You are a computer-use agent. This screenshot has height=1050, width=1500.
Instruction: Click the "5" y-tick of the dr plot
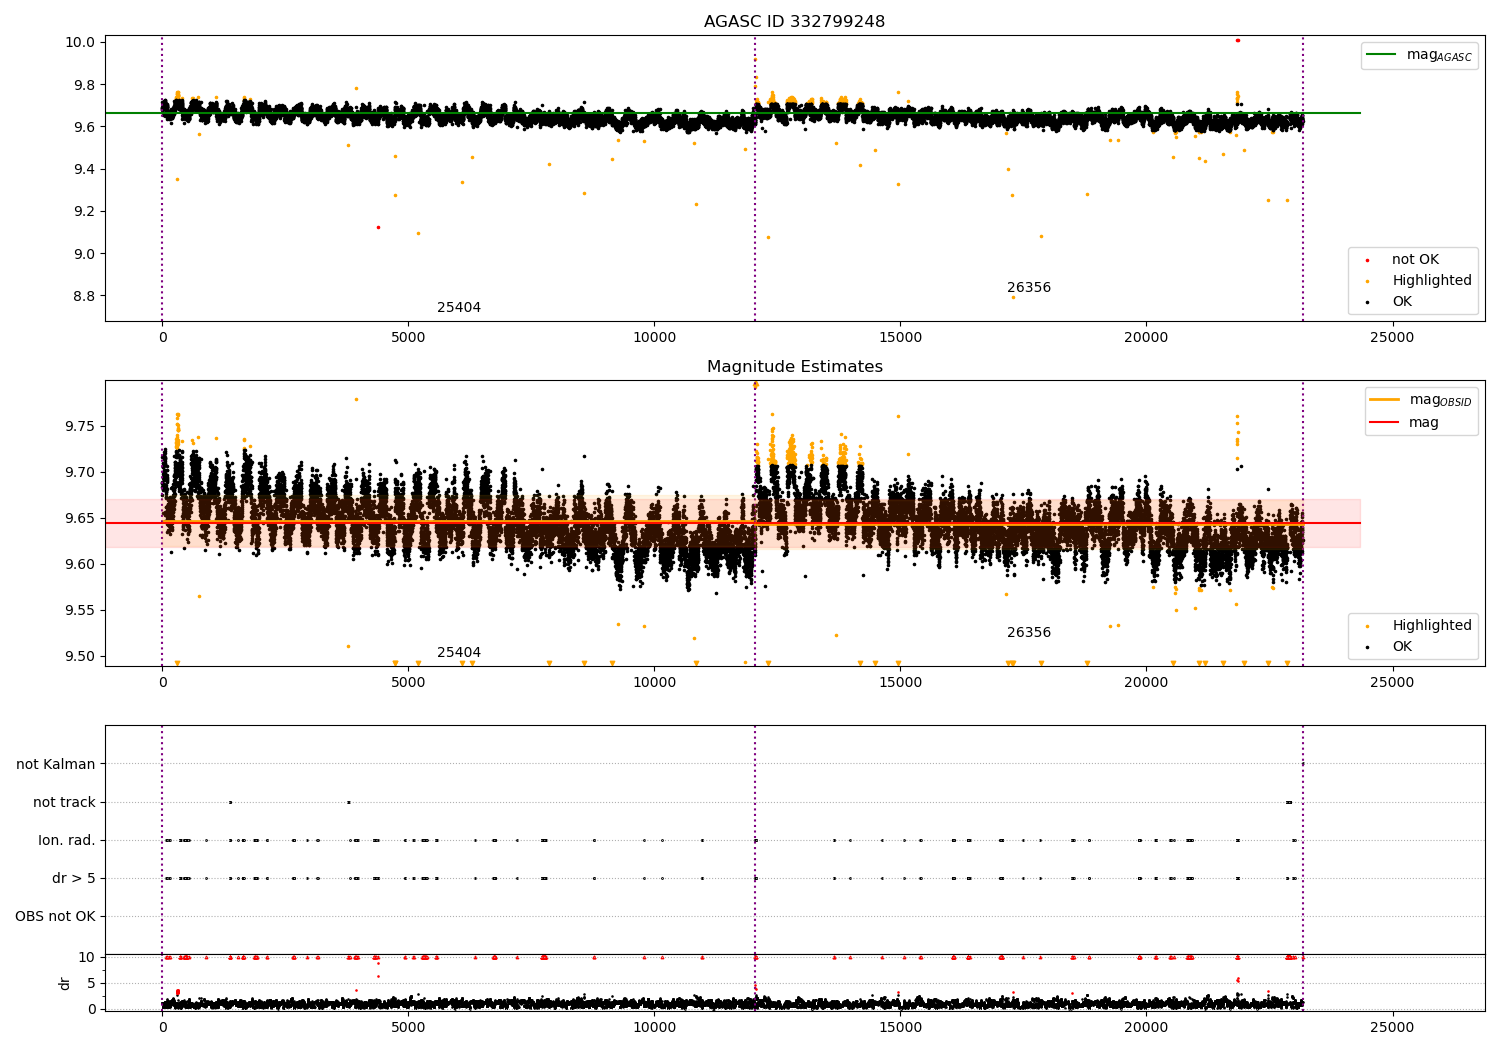(92, 984)
